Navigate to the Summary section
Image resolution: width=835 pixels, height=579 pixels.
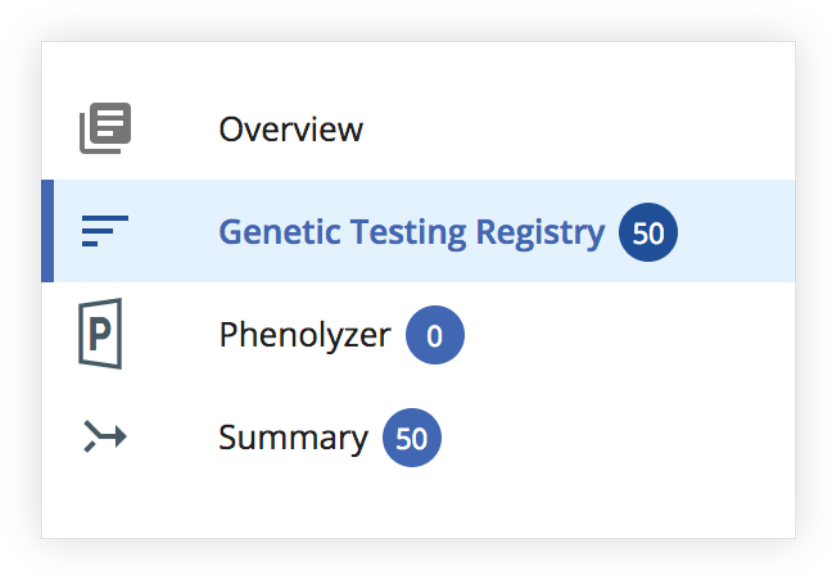(x=292, y=437)
